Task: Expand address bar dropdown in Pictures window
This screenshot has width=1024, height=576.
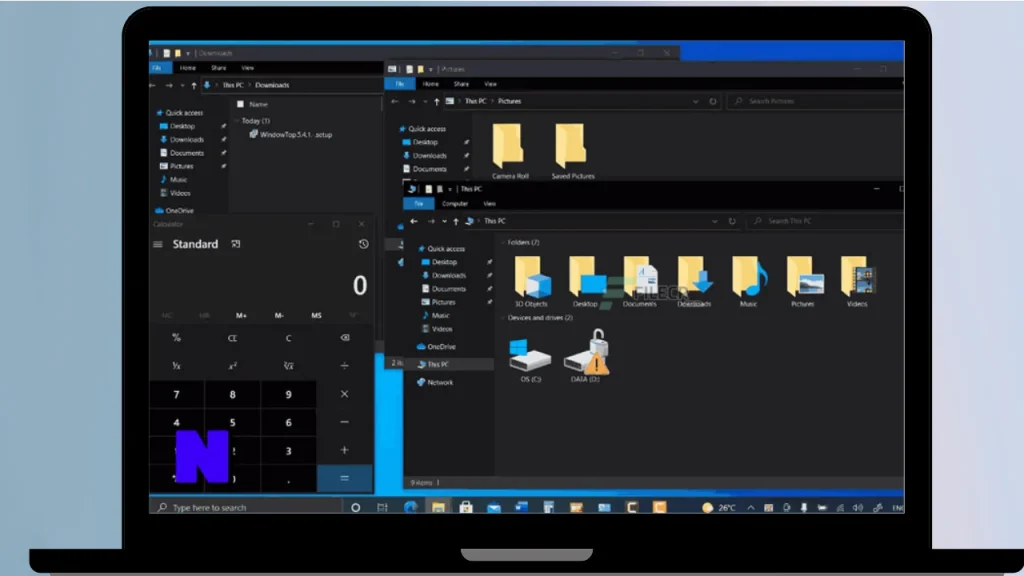Action: pos(696,101)
